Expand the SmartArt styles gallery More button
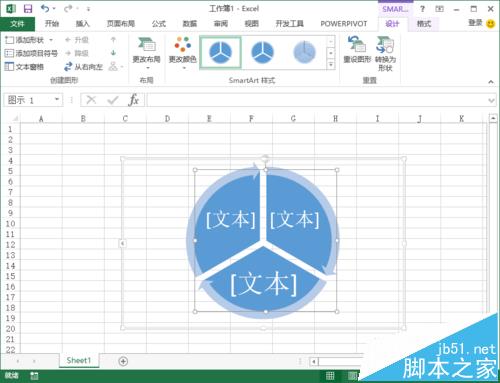 coord(331,65)
